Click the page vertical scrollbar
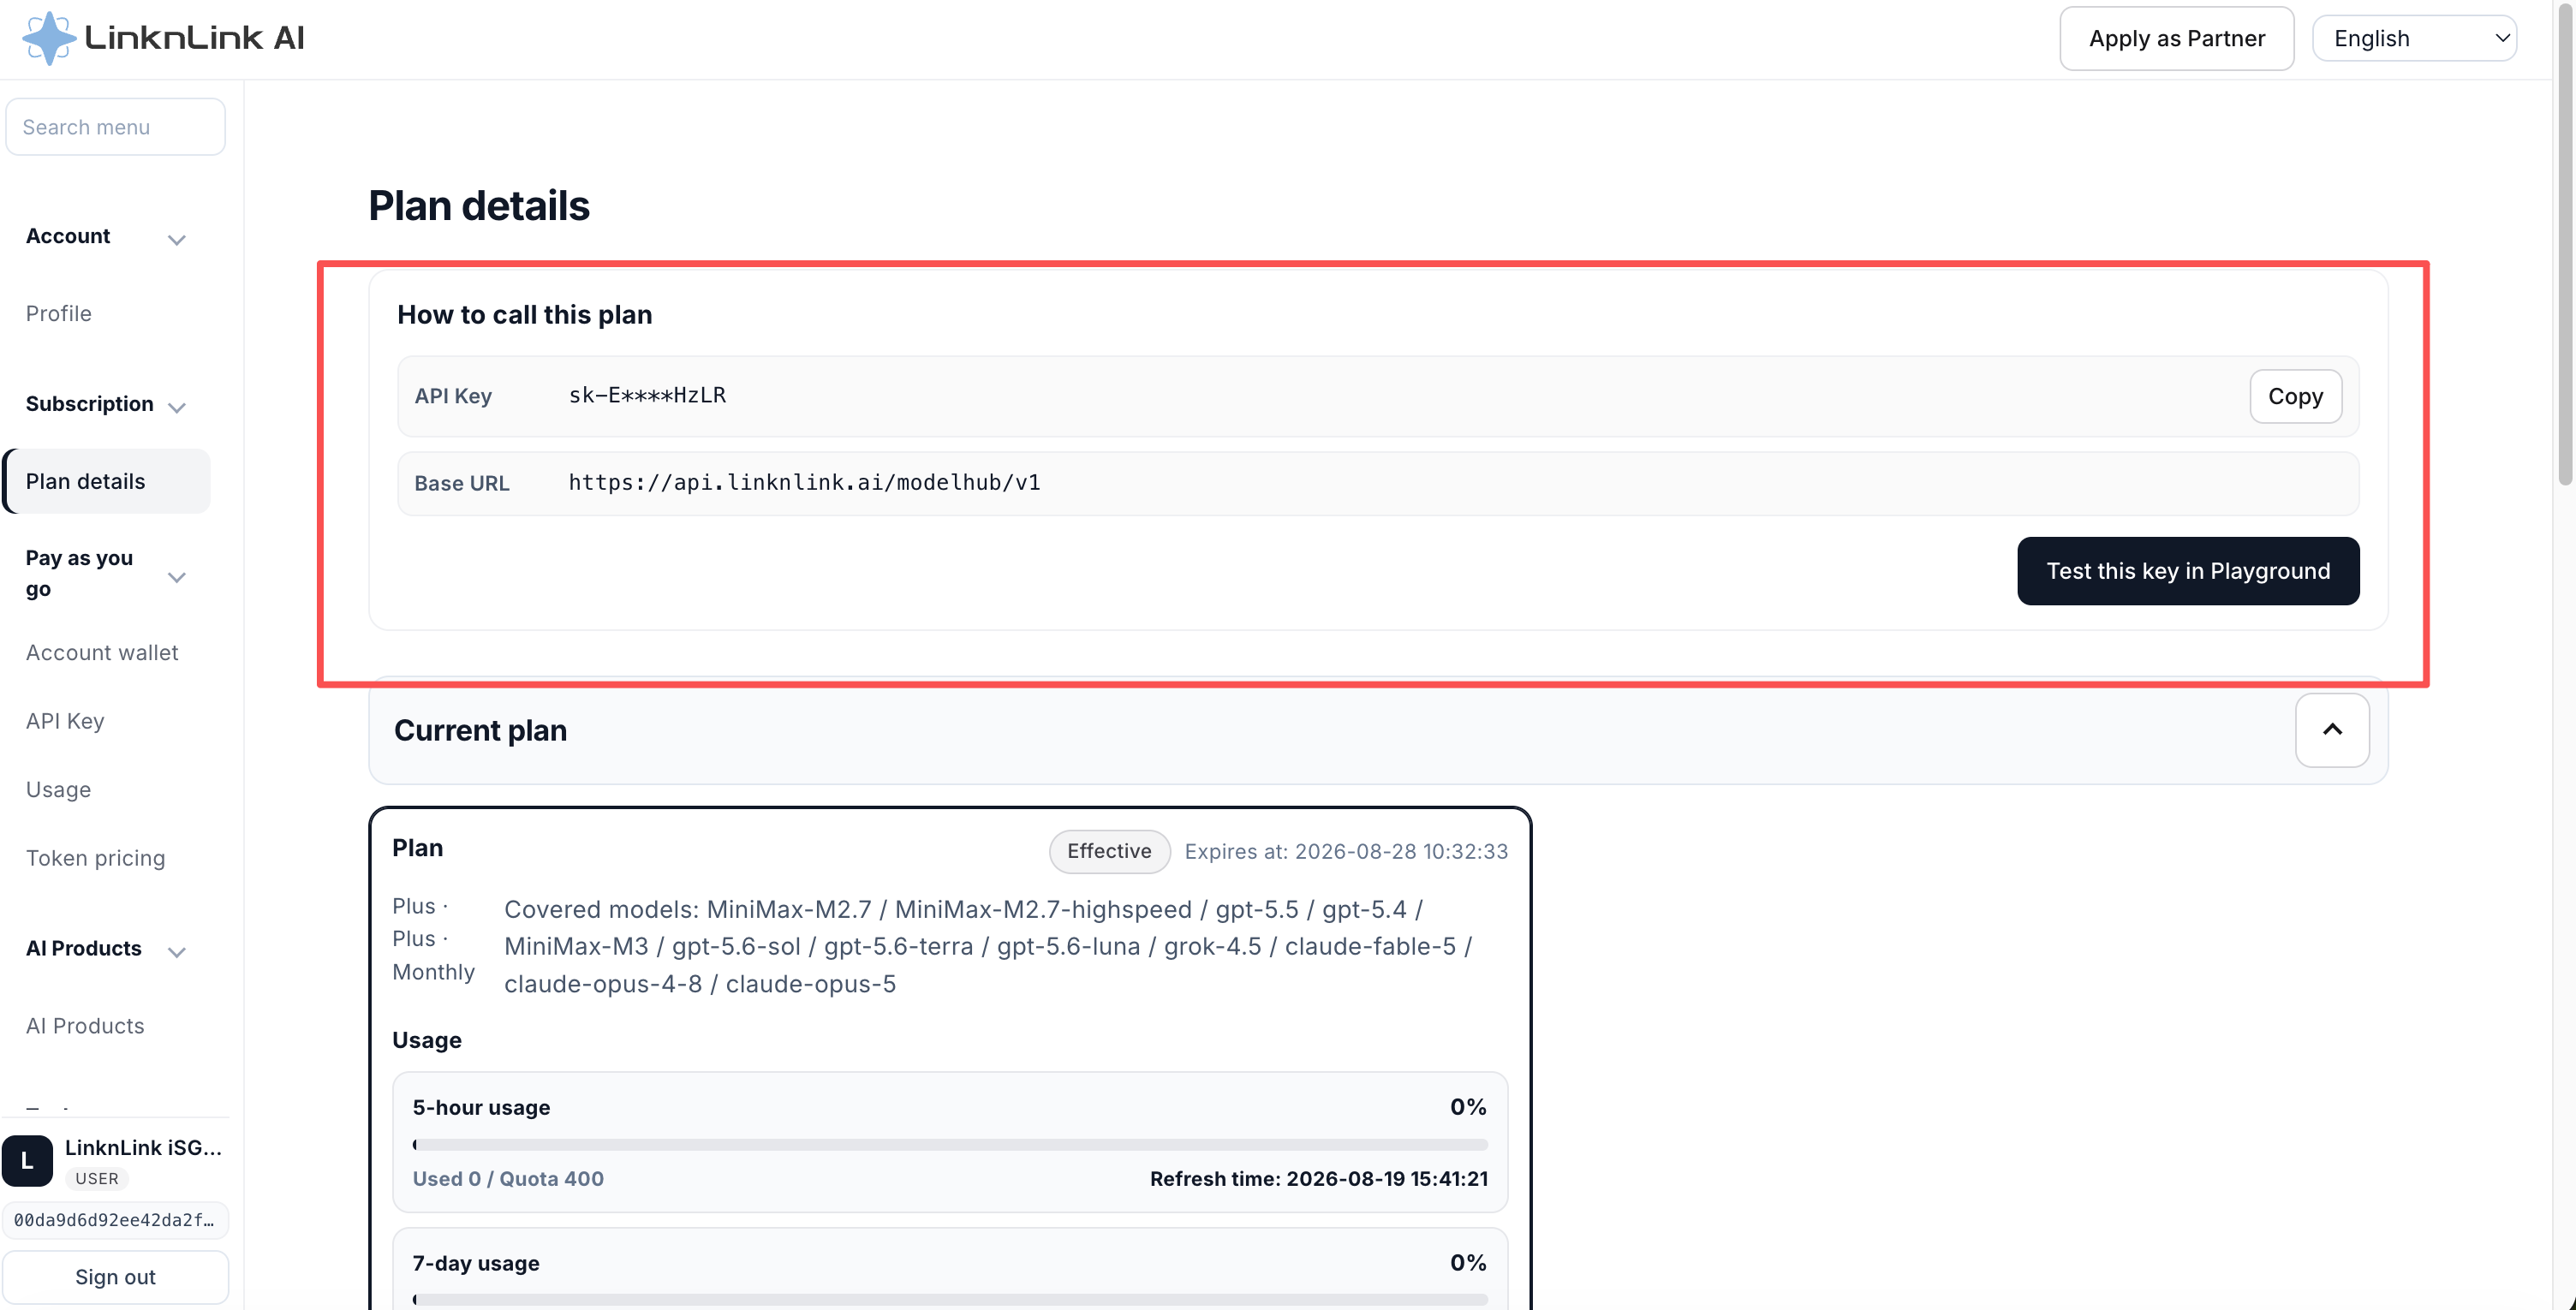The image size is (2576, 1310). [x=2564, y=245]
